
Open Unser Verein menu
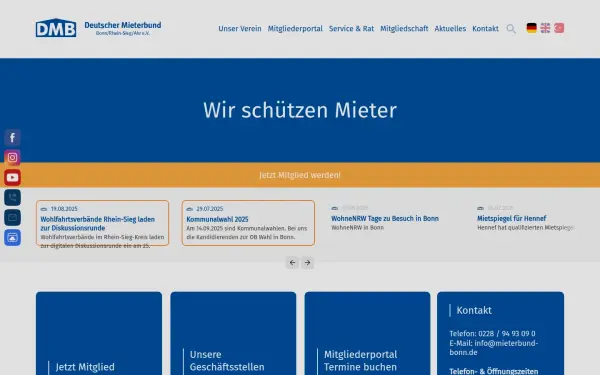[240, 29]
